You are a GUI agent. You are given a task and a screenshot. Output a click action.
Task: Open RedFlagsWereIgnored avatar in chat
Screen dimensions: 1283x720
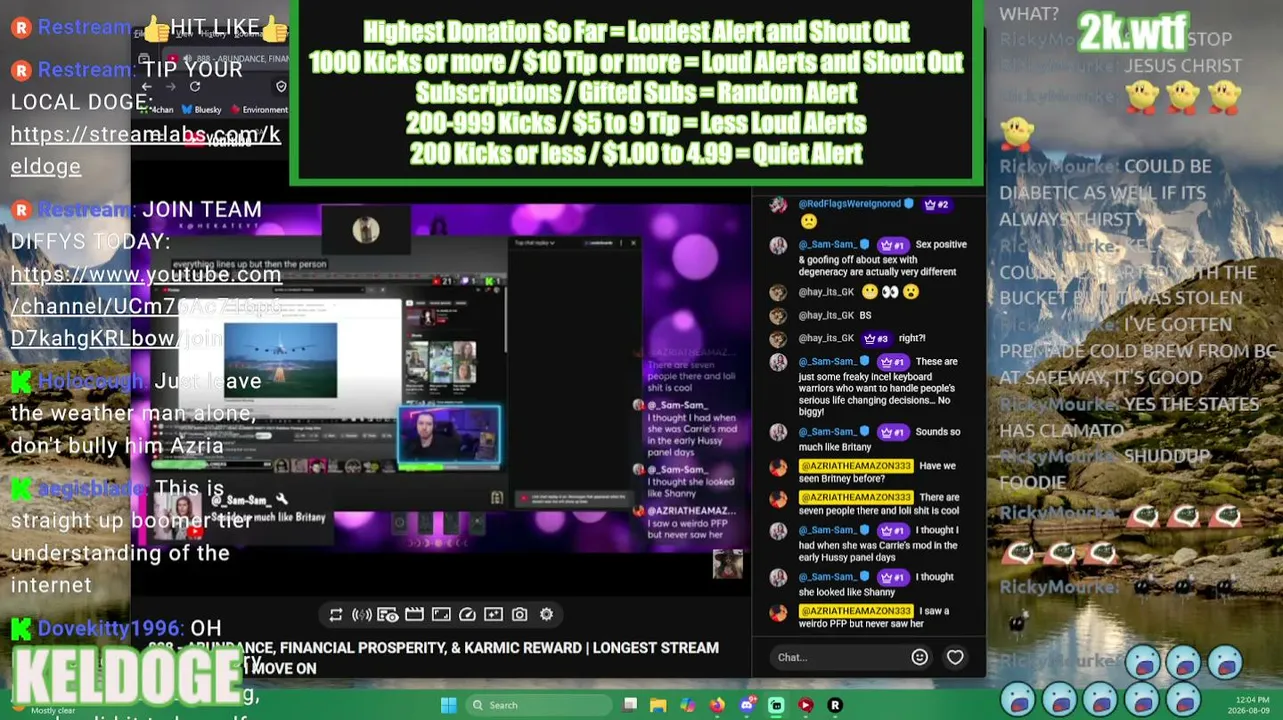777,205
